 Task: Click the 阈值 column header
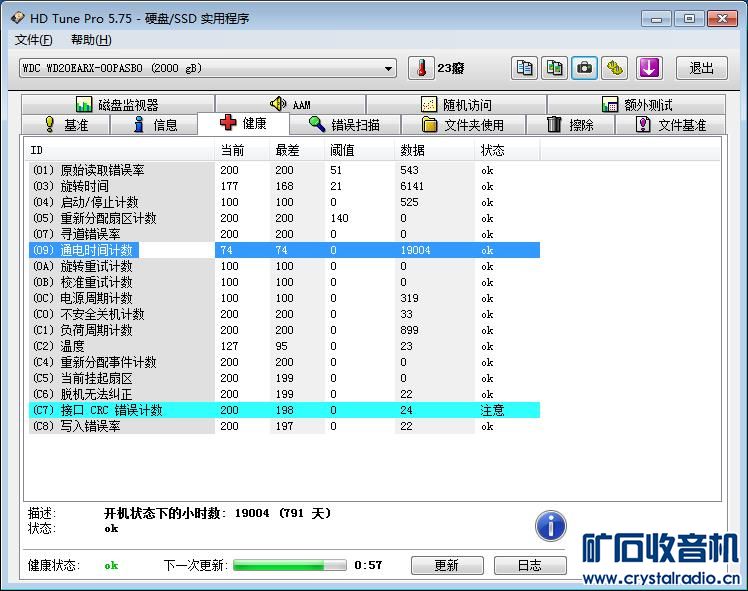pyautogui.click(x=360, y=151)
